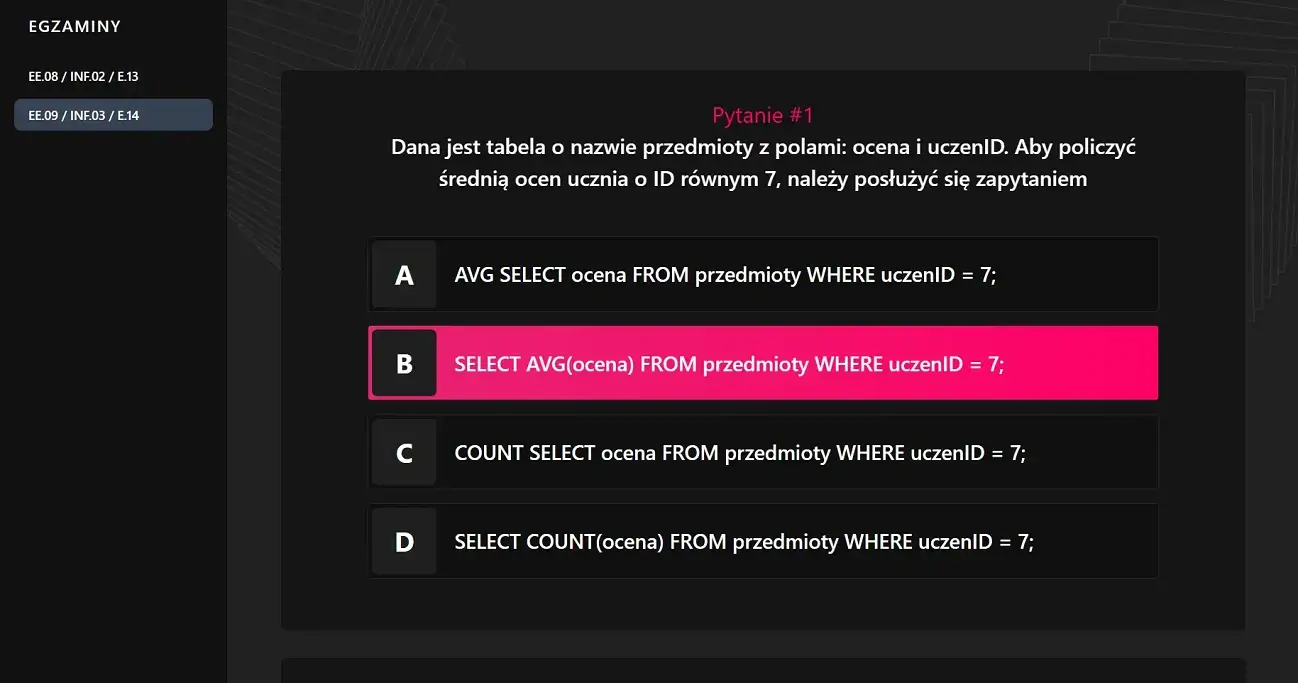This screenshot has width=1298, height=683.
Task: Click the EGZAMINY sidebar heading
Action: pyautogui.click(x=75, y=27)
